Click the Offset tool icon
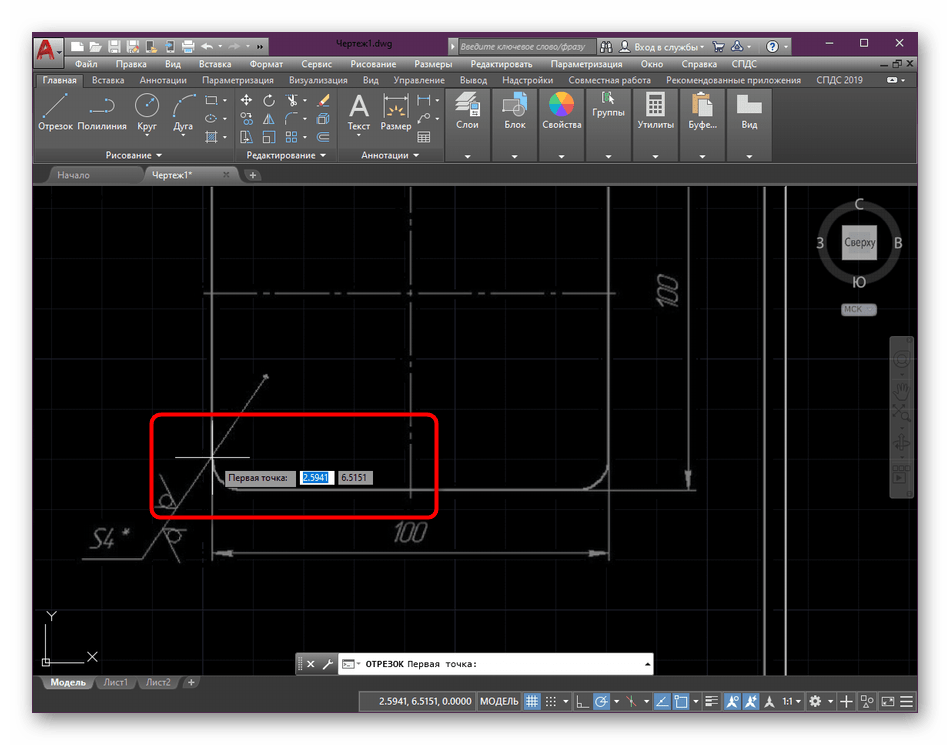This screenshot has height=745, width=950. [x=323, y=137]
